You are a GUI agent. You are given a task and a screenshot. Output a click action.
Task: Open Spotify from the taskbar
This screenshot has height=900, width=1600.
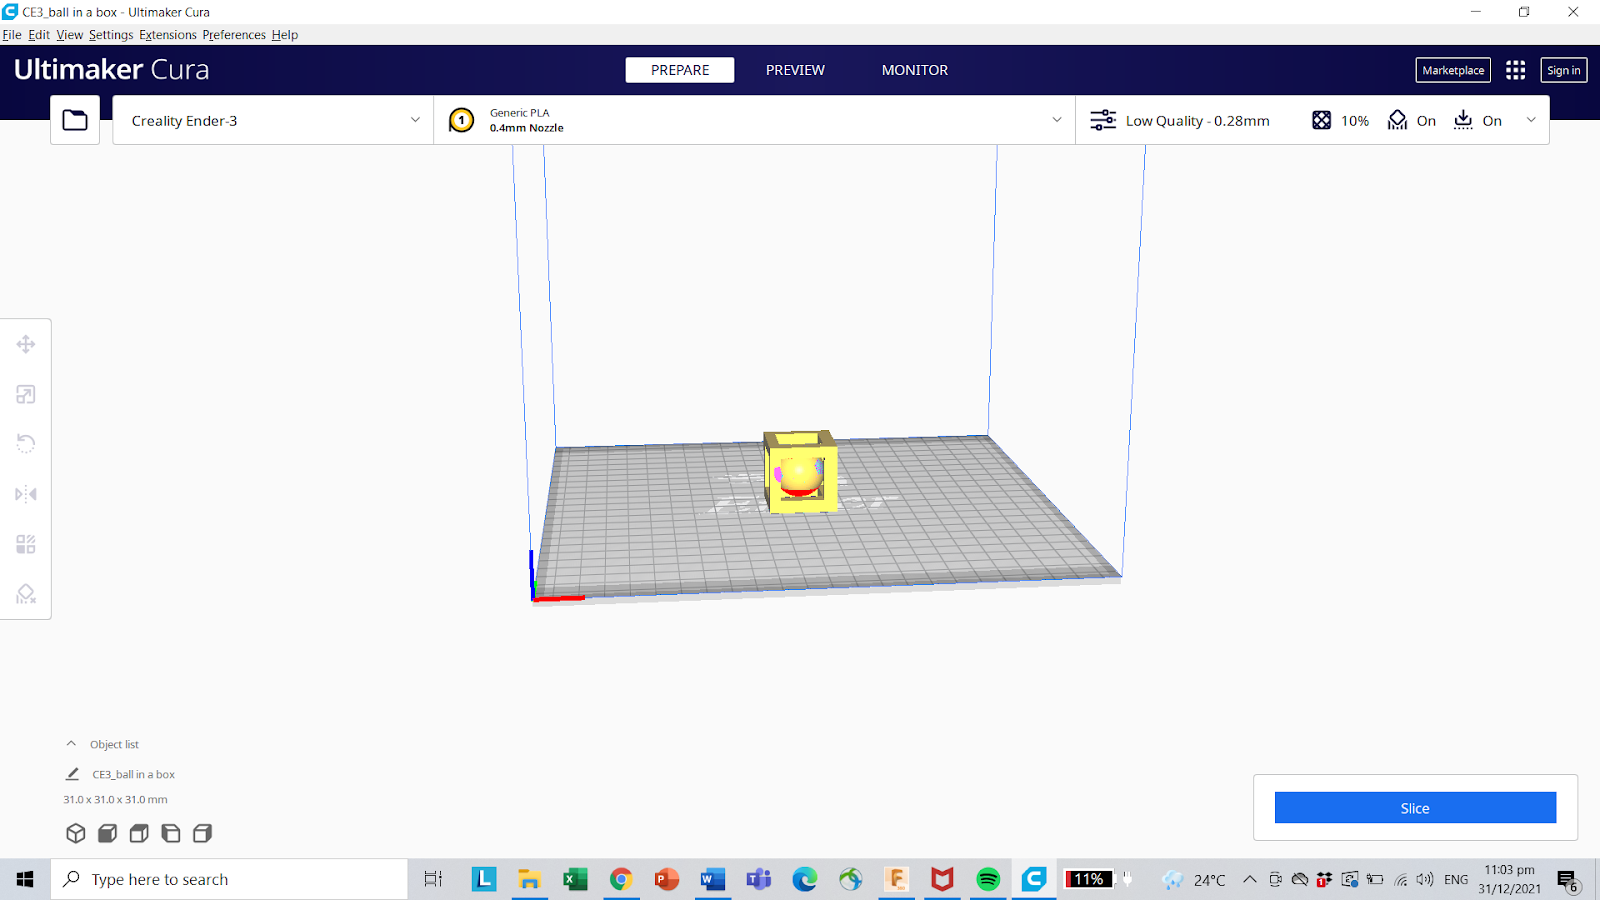pos(988,879)
